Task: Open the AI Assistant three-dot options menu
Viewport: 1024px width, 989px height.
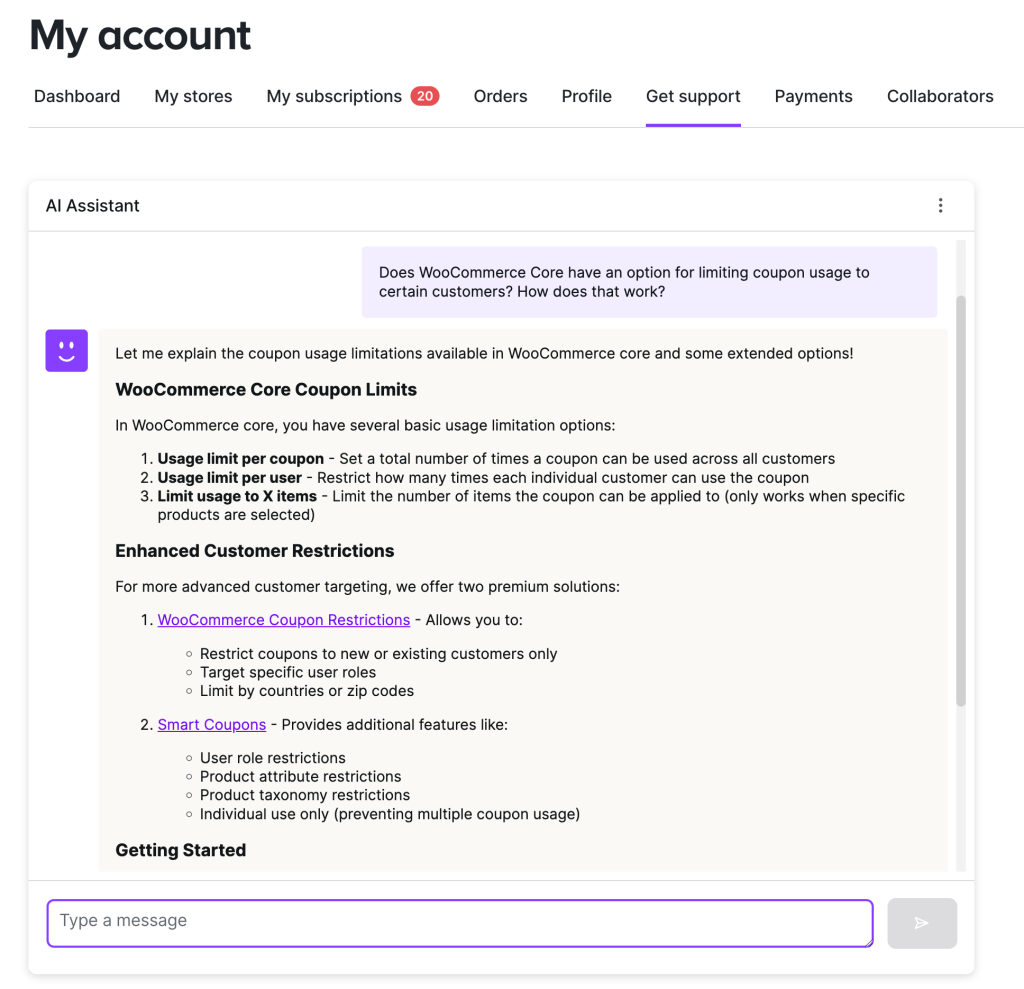Action: tap(940, 206)
